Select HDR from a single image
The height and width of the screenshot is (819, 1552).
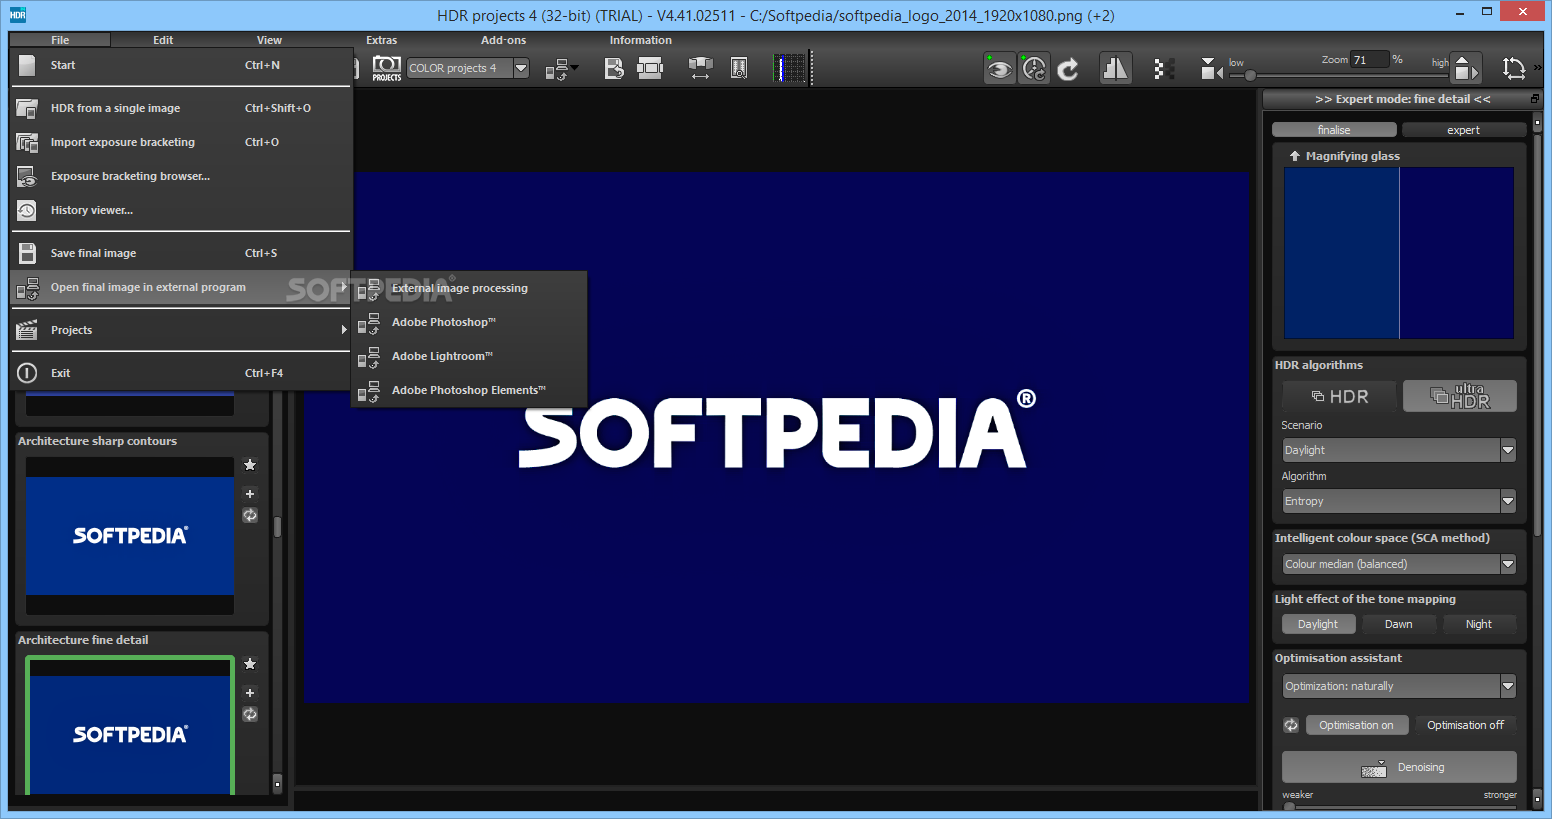point(181,108)
